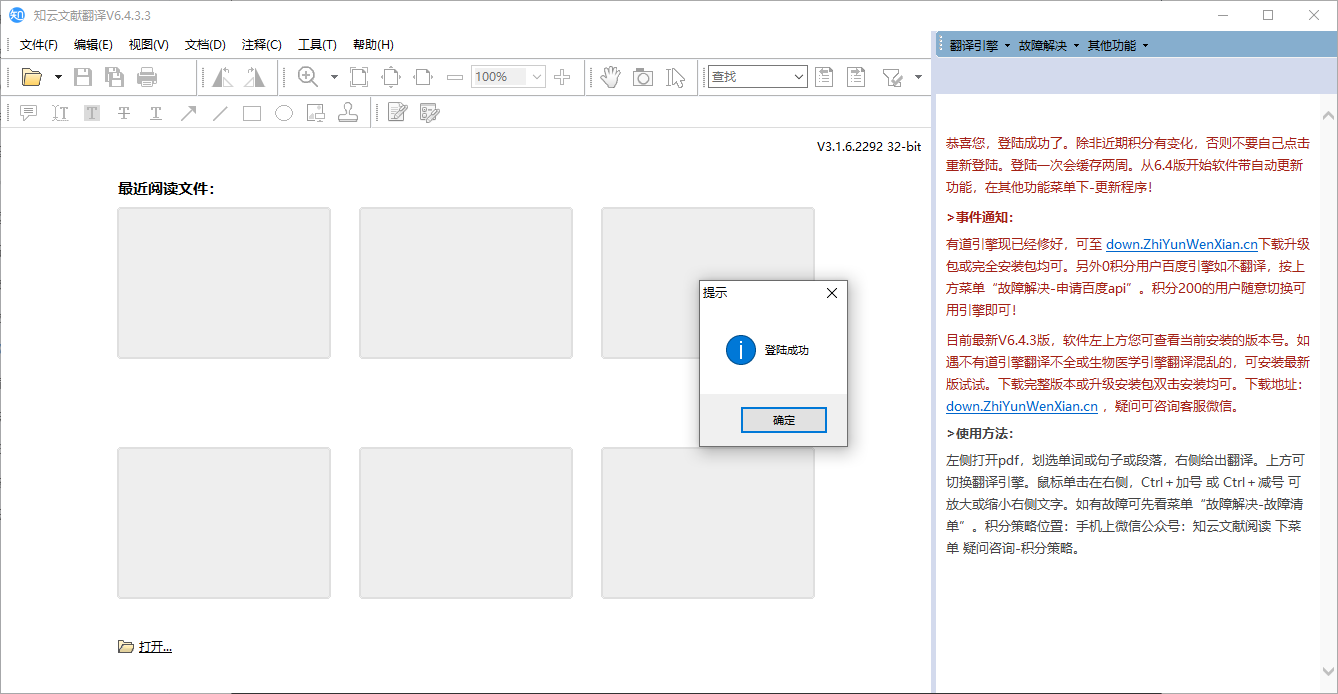Click the form/checklist edit icon
This screenshot has width=1338, height=694.
tap(429, 113)
